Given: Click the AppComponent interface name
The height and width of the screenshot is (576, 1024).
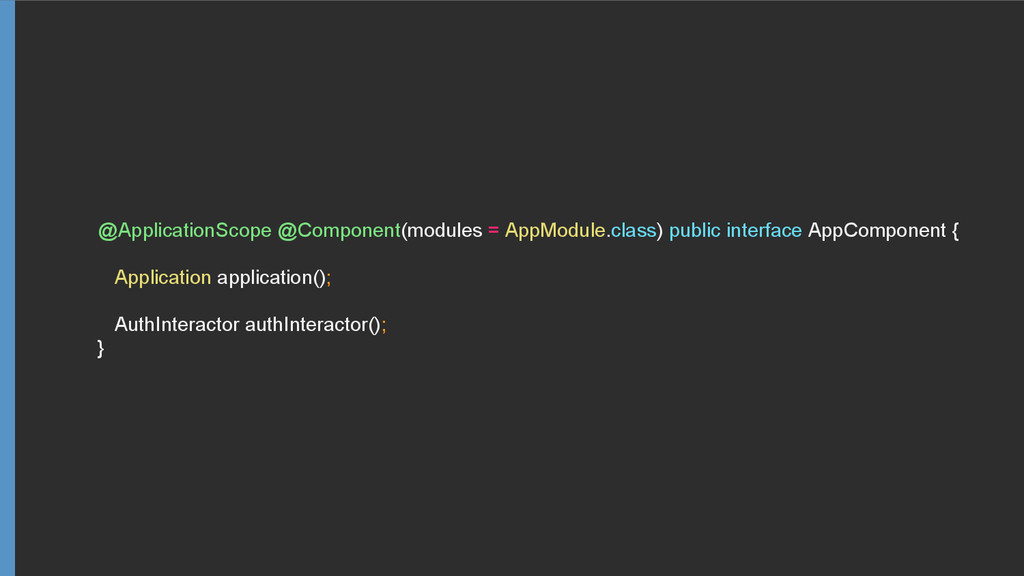Looking at the screenshot, I should [x=876, y=231].
